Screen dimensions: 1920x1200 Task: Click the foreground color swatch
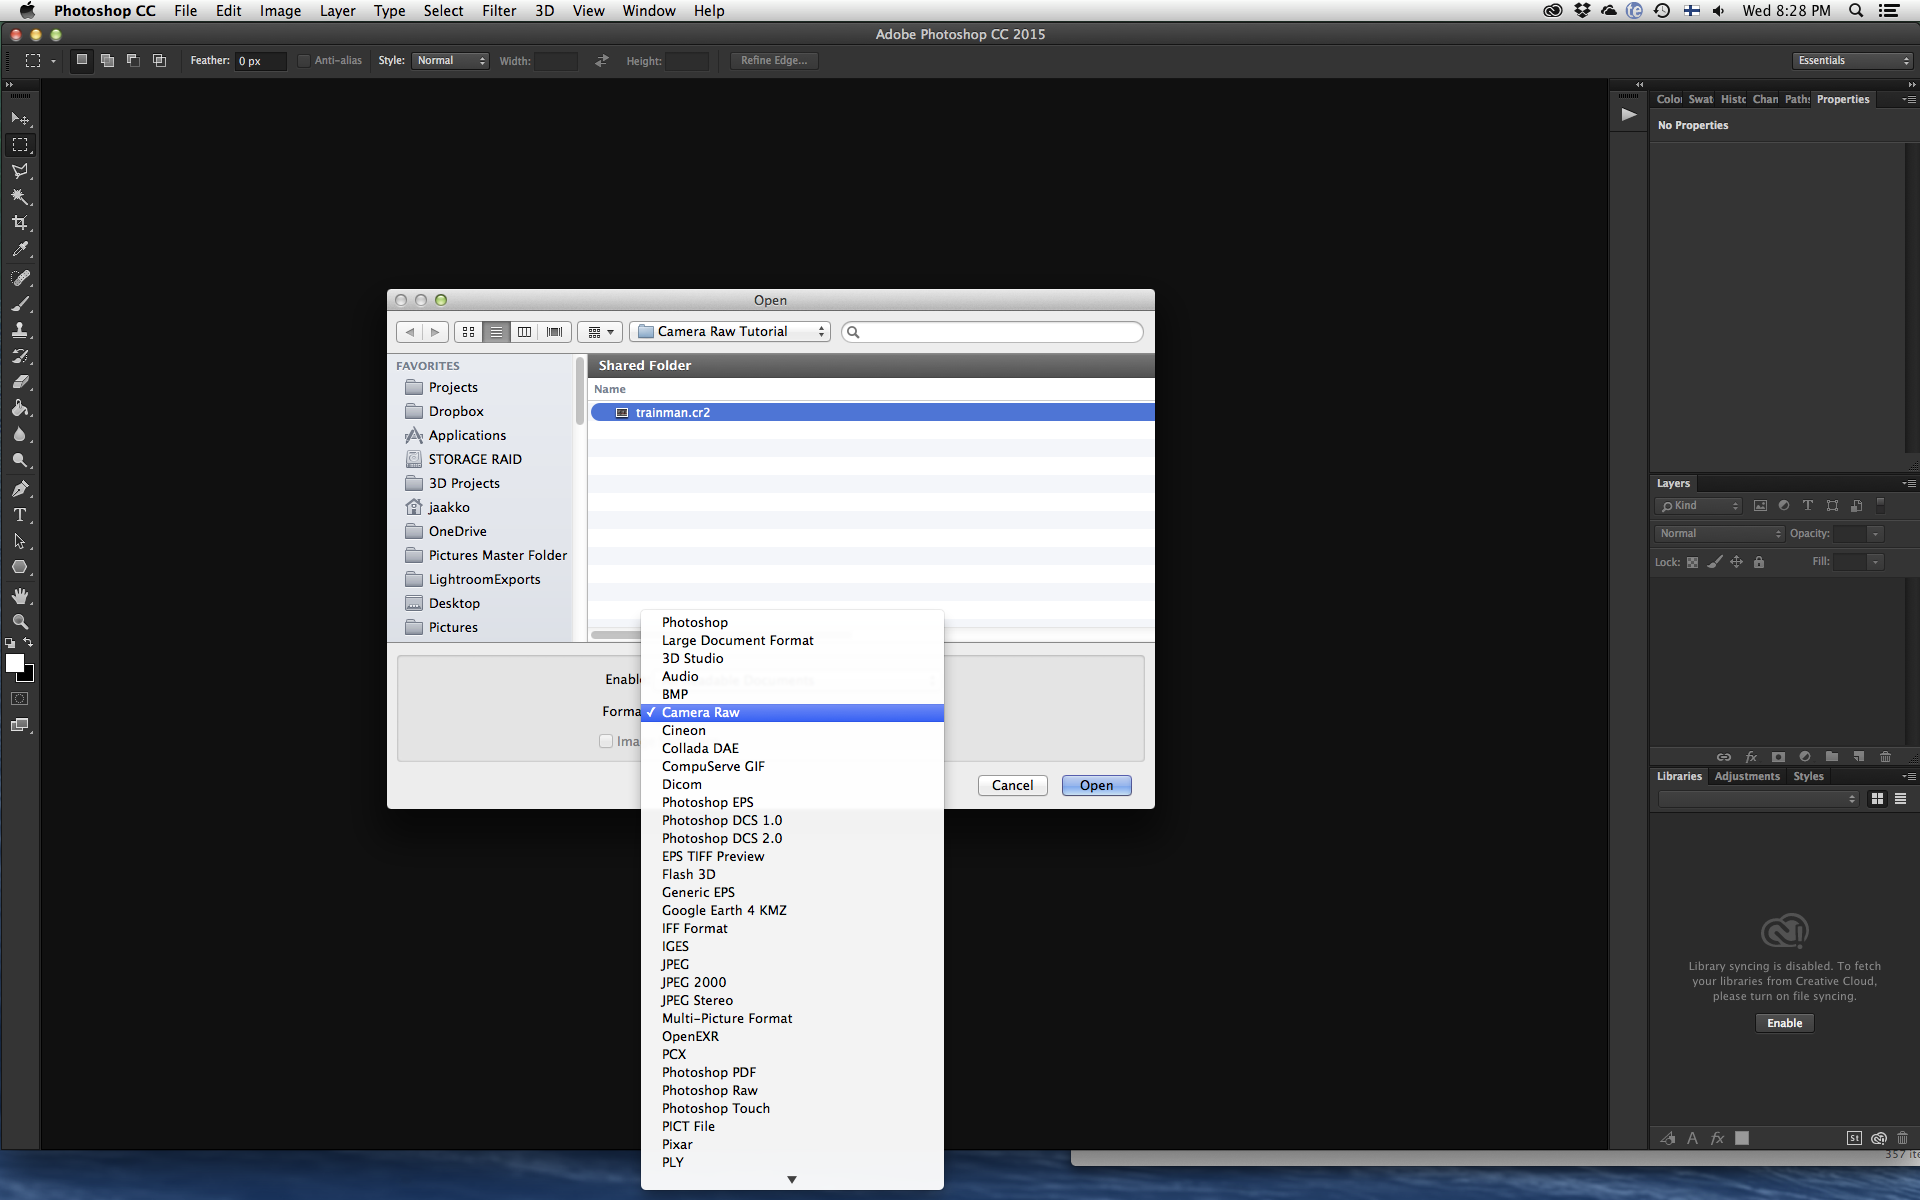(14, 663)
